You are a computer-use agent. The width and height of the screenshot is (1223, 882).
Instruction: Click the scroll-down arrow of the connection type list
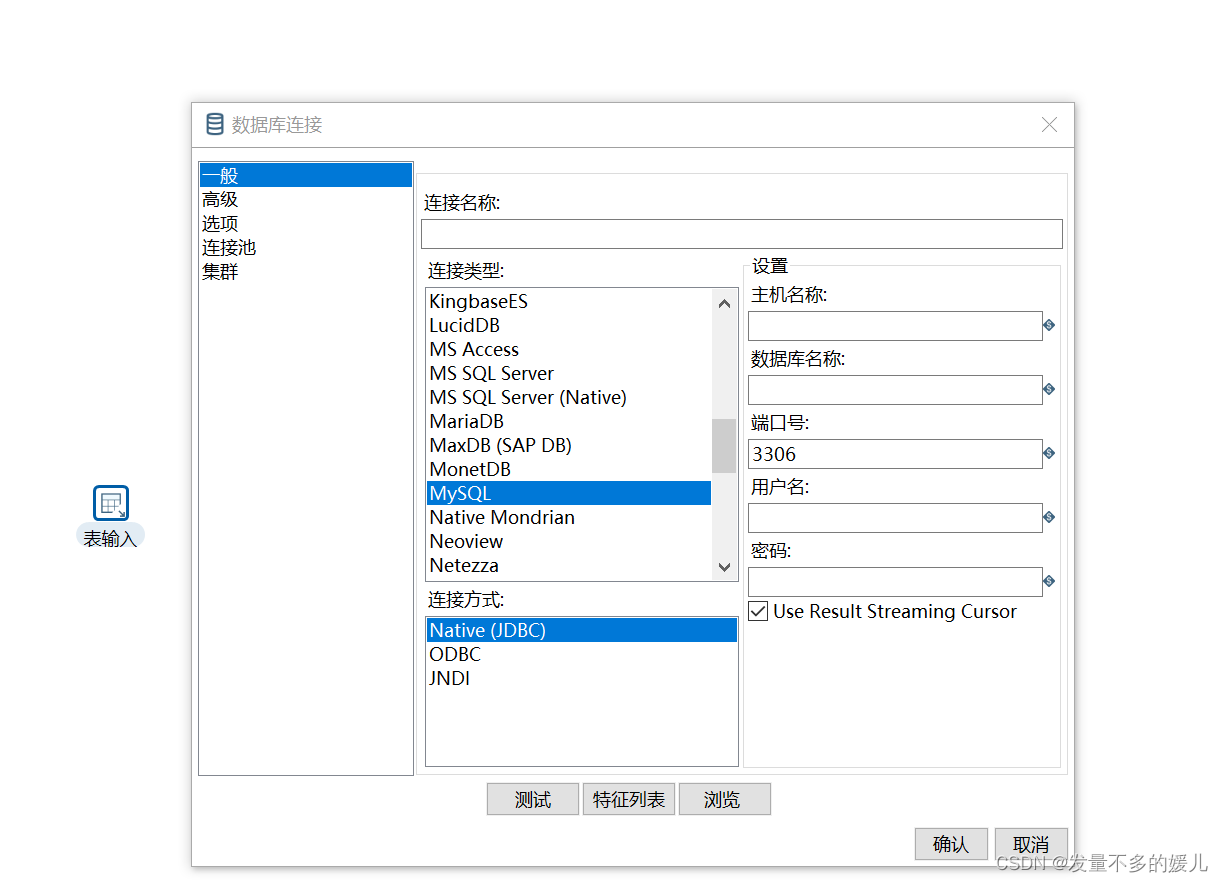click(x=723, y=567)
